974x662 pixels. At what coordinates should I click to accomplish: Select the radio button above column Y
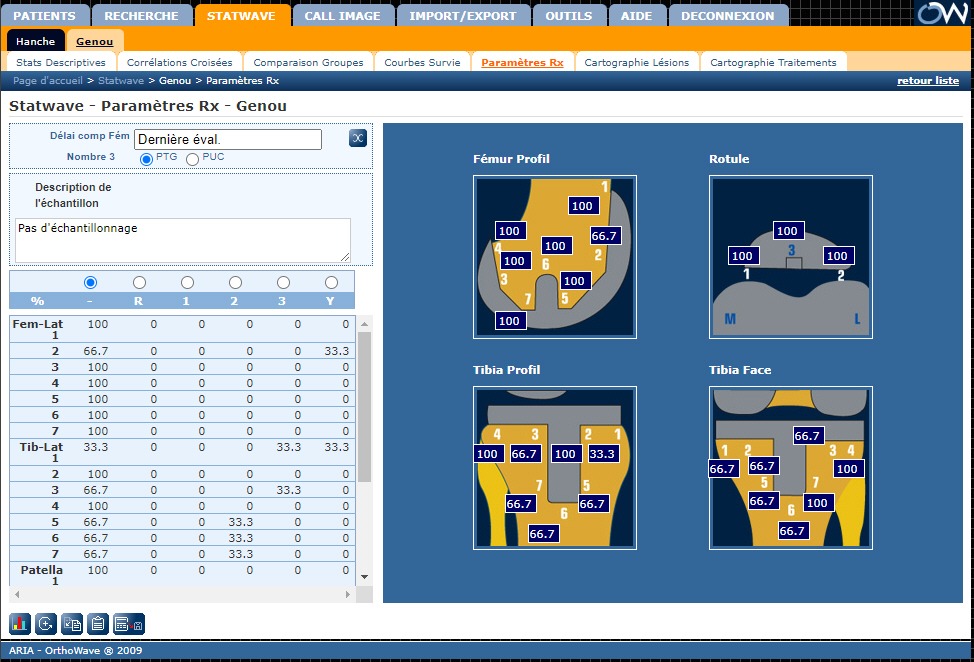[x=331, y=283]
